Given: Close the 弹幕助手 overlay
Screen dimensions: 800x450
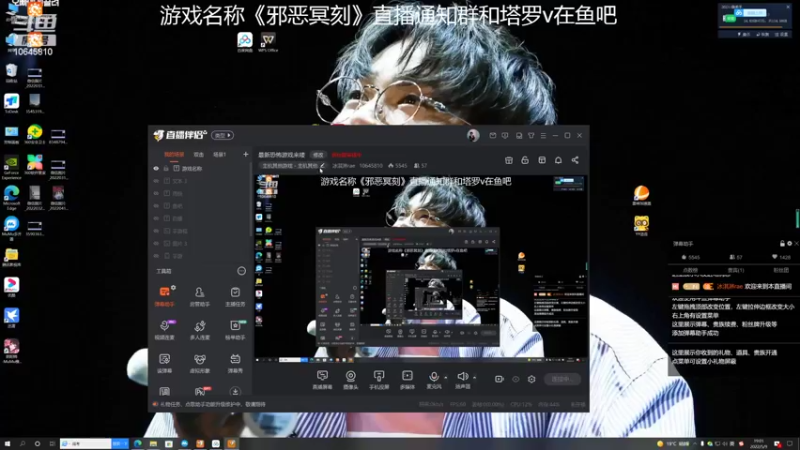Looking at the screenshot, I should [796, 244].
